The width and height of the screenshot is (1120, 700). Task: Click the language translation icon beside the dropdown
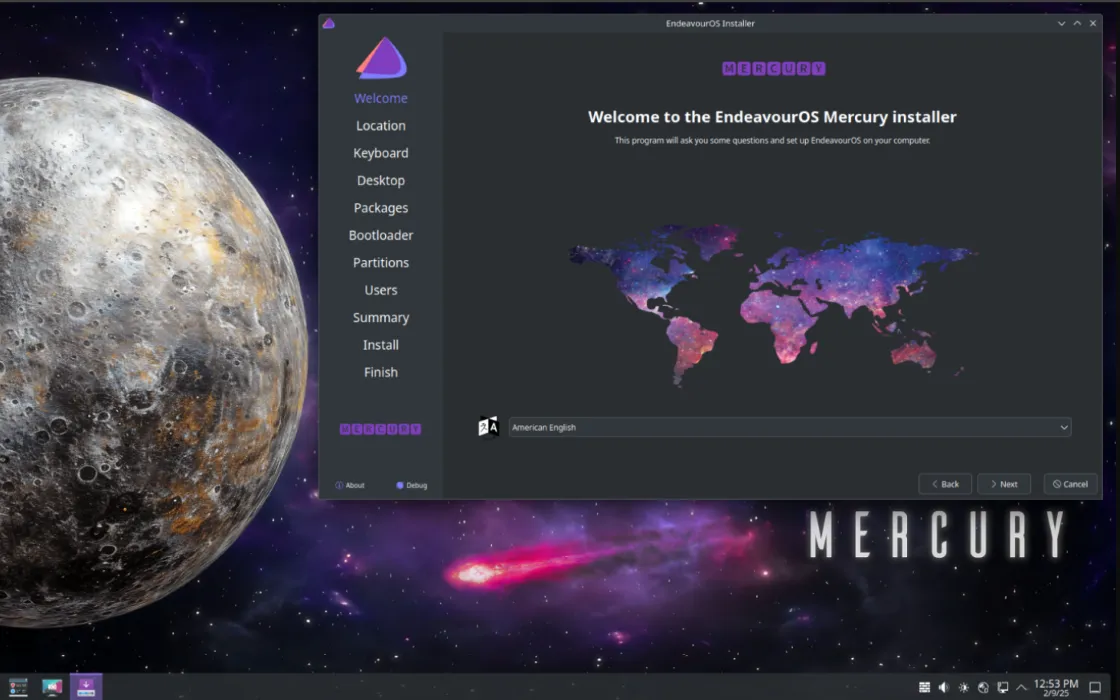coord(488,427)
